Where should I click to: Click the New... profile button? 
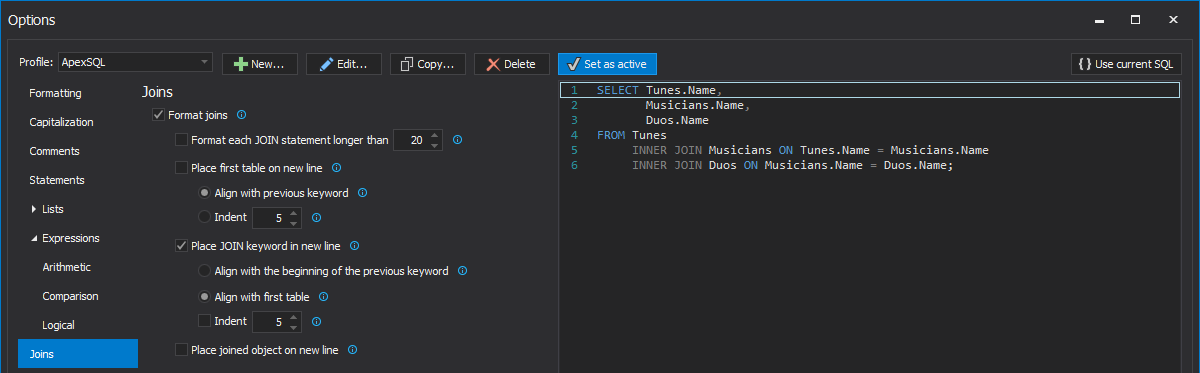tap(260, 64)
